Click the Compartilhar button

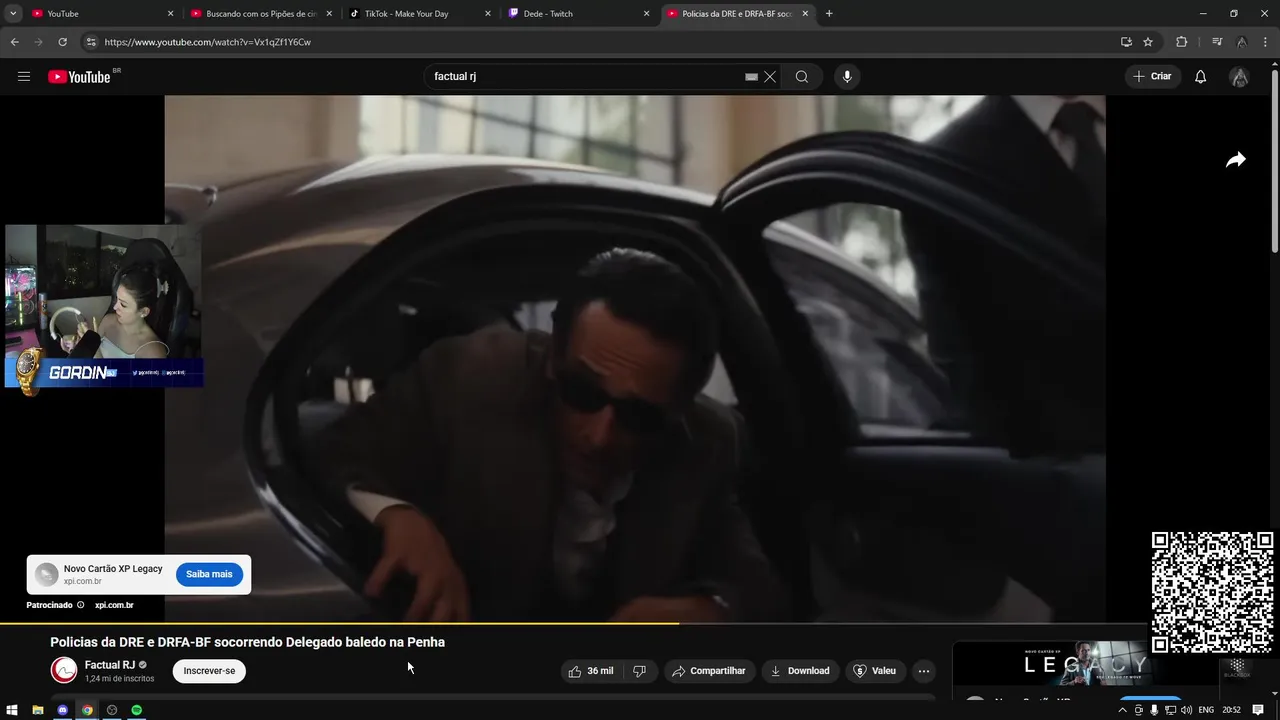[x=709, y=671]
